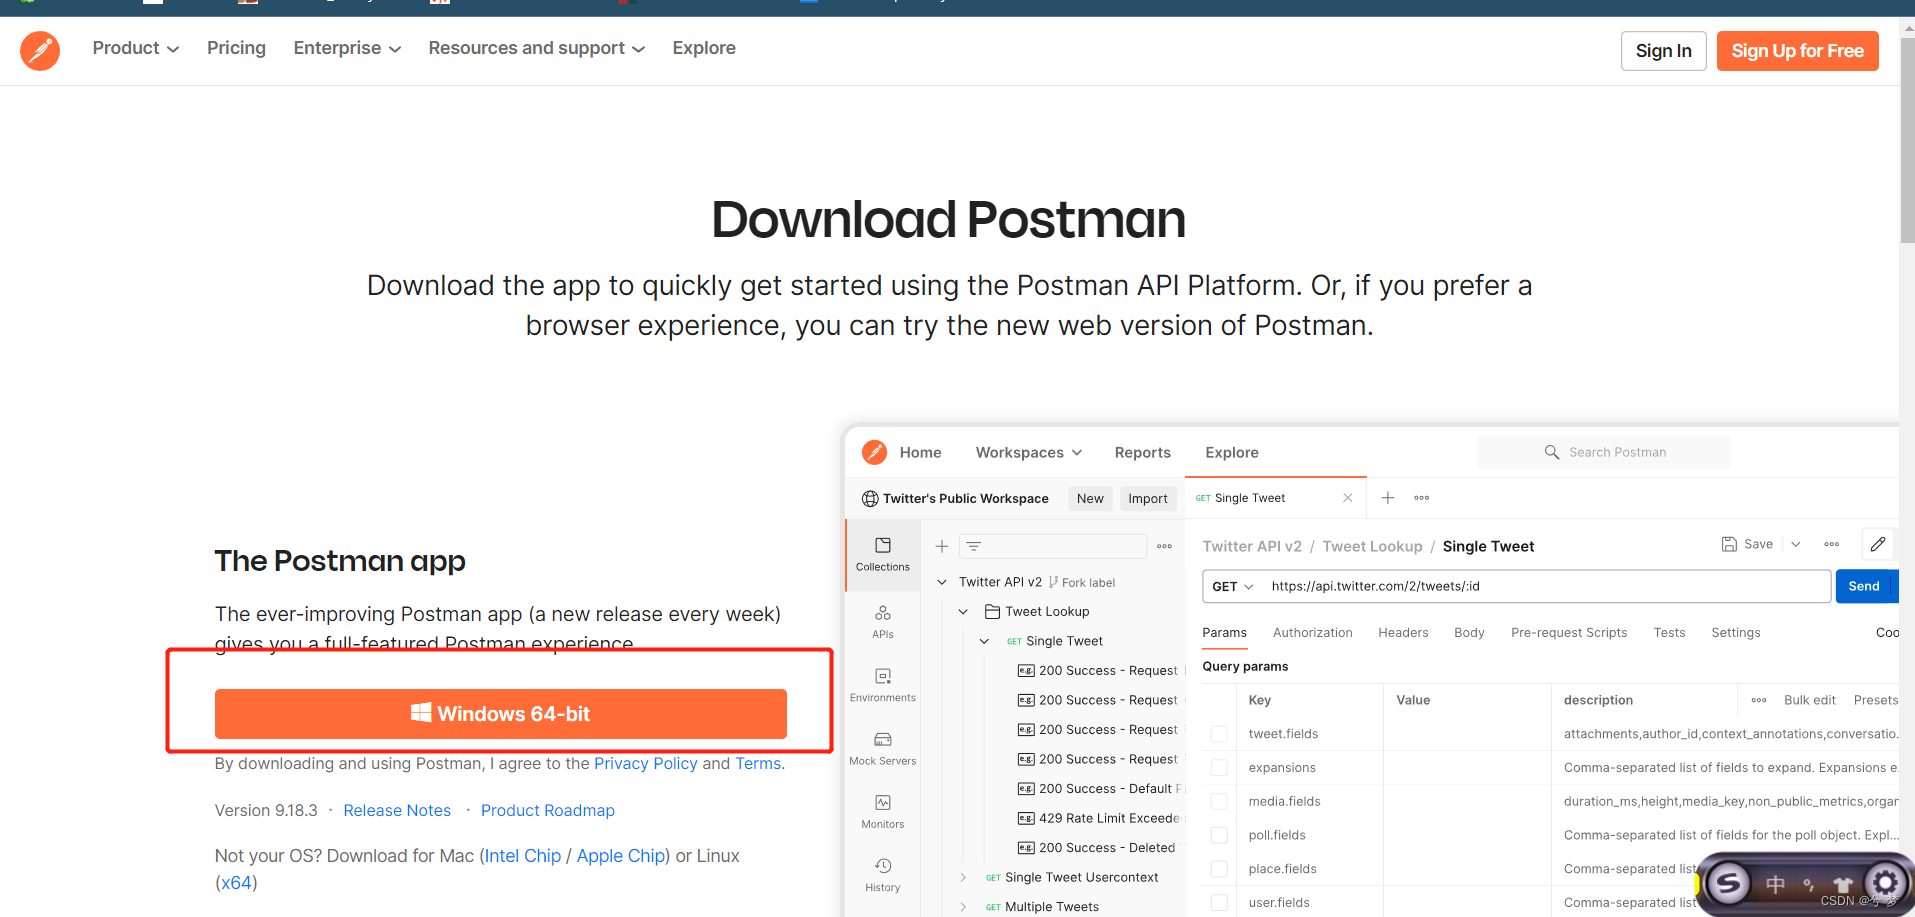Click Twitter's Public Workspace globe icon
The image size is (1915, 917).
pyautogui.click(x=870, y=498)
